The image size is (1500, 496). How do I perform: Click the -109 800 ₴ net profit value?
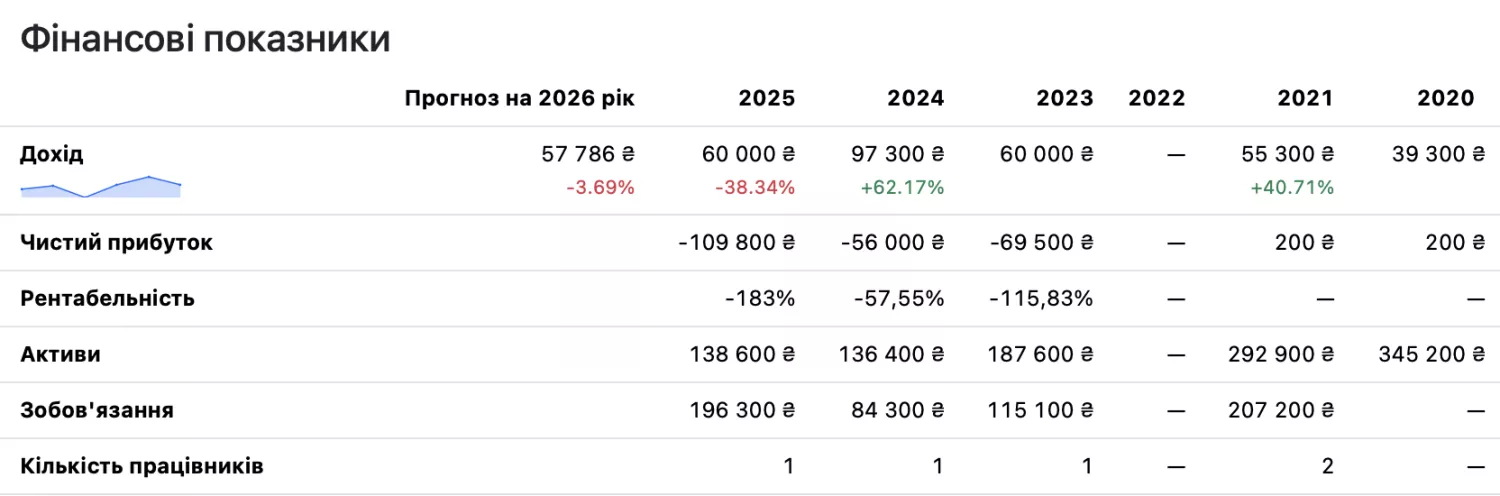pyautogui.click(x=737, y=243)
